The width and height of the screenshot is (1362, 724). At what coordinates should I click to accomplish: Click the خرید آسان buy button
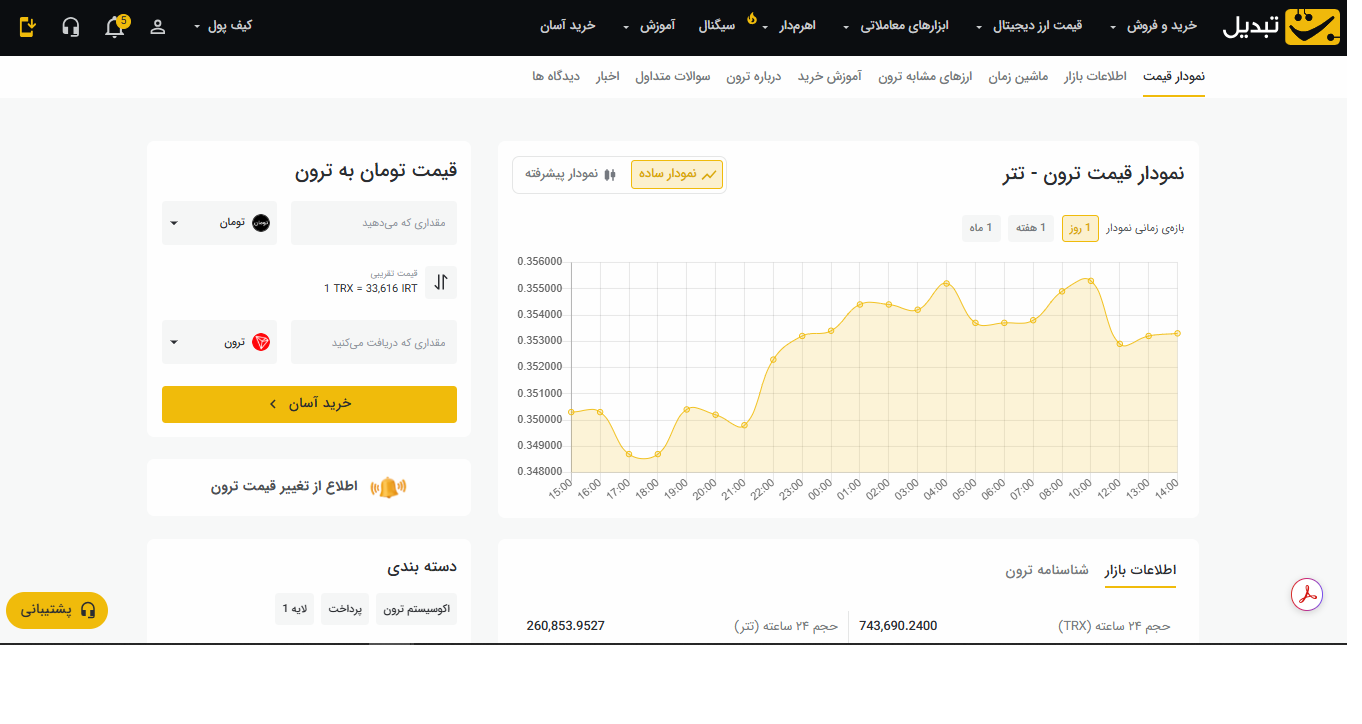coord(309,404)
